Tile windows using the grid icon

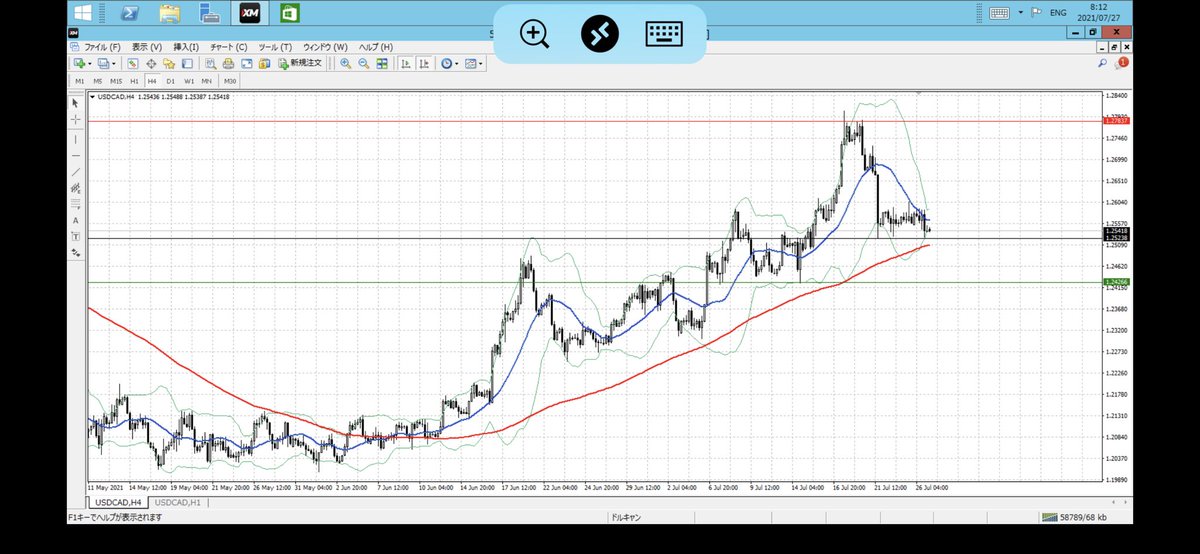381,63
